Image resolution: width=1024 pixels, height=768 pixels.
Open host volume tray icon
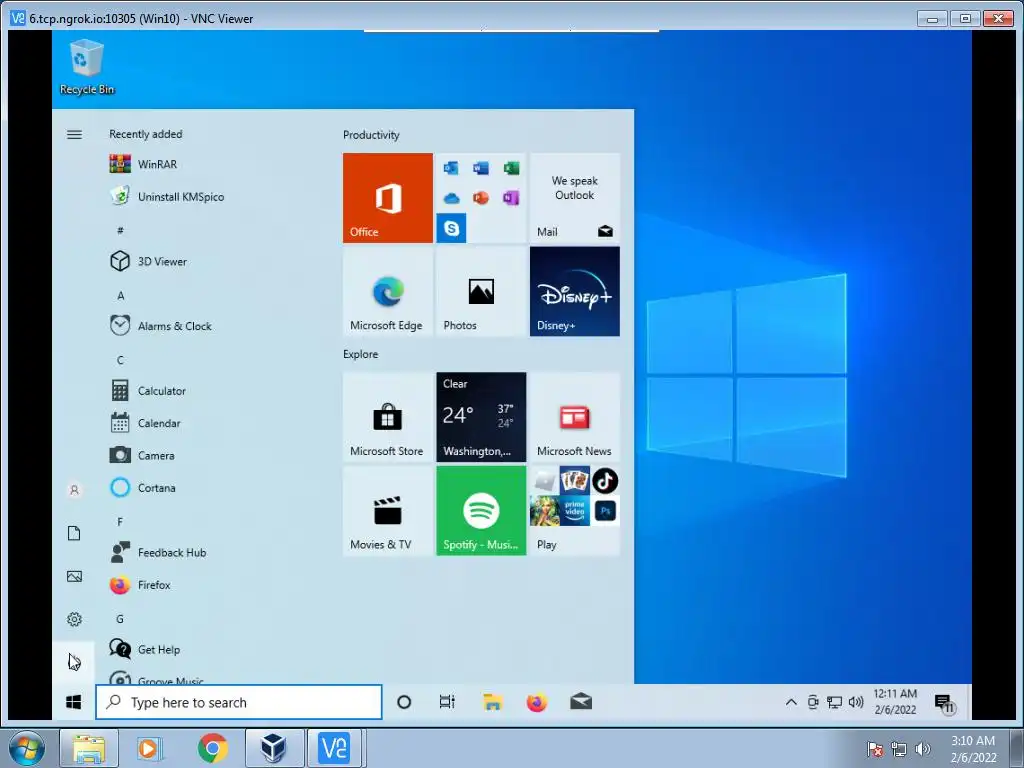[923, 748]
